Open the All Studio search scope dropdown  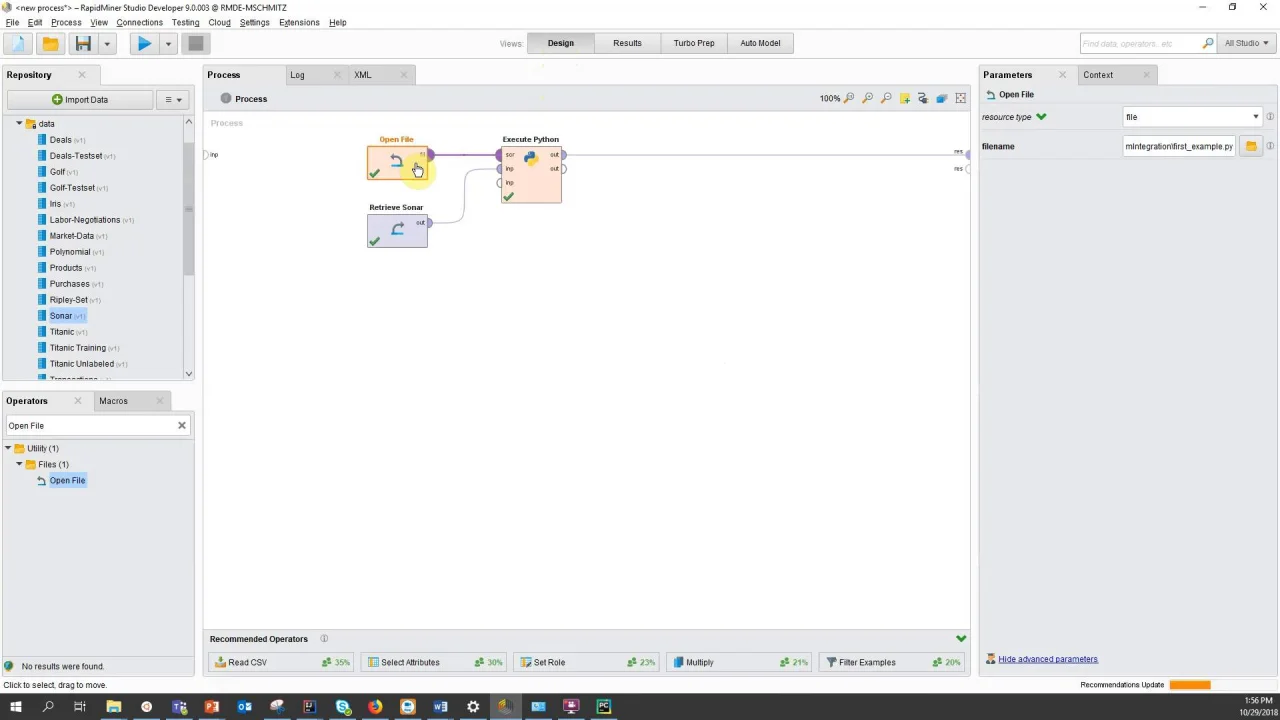click(1248, 43)
